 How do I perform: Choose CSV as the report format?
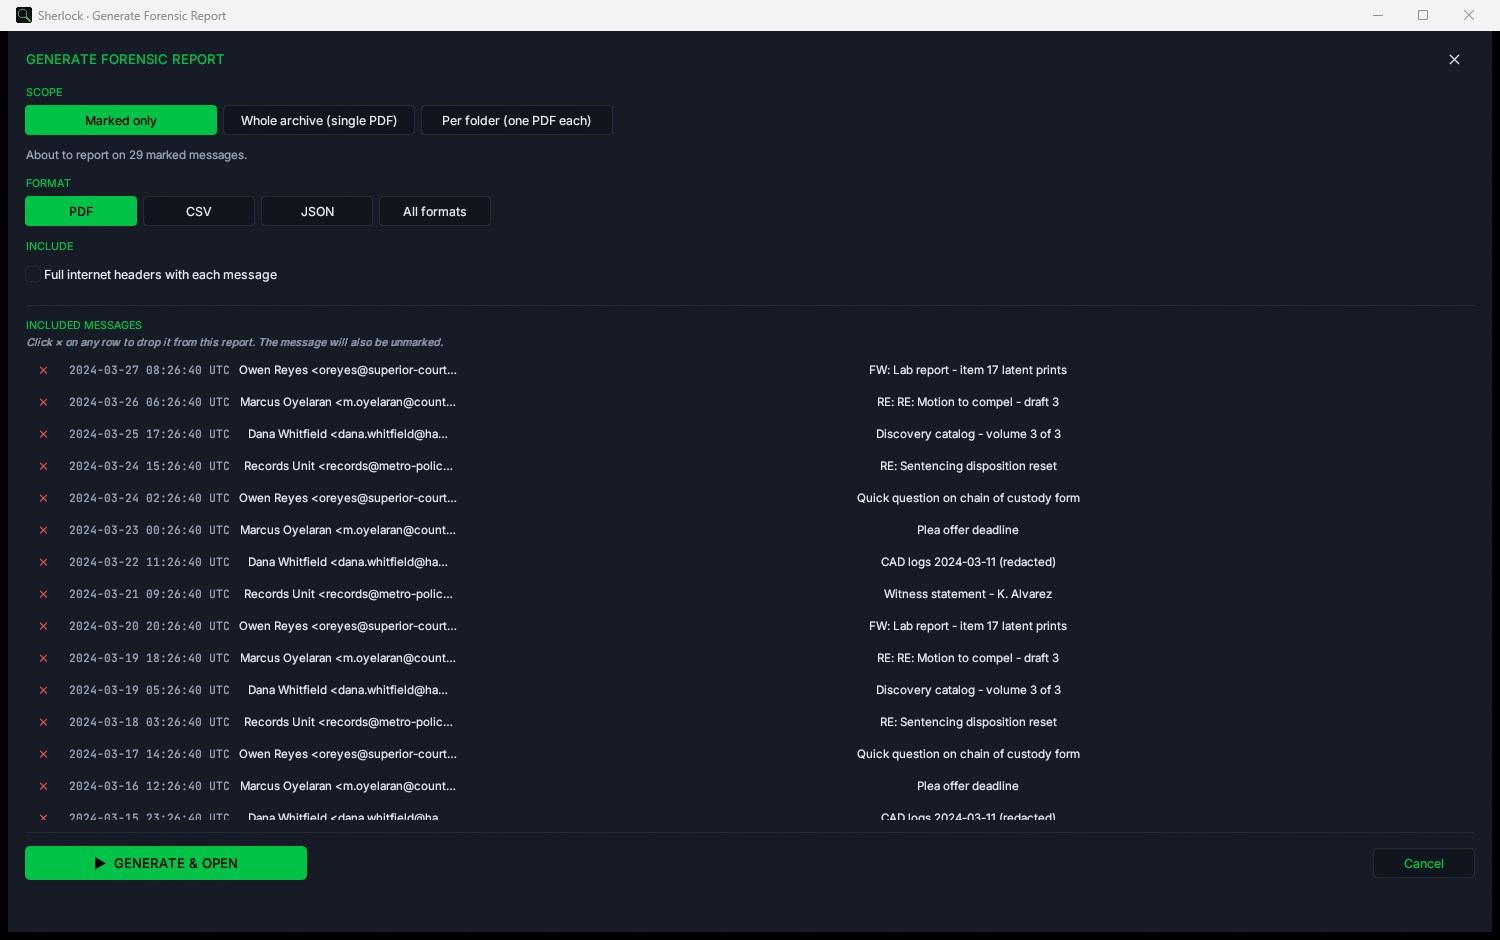coord(199,211)
